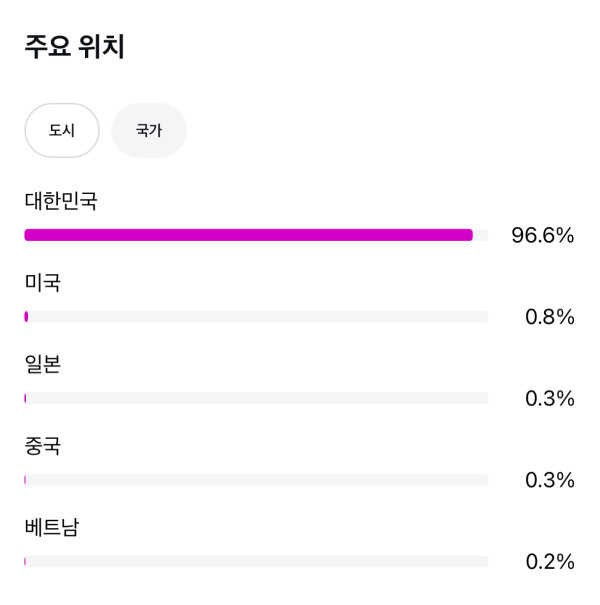The image size is (600, 605).
Task: Select the 0.3% value beside 중국
Action: point(550,481)
